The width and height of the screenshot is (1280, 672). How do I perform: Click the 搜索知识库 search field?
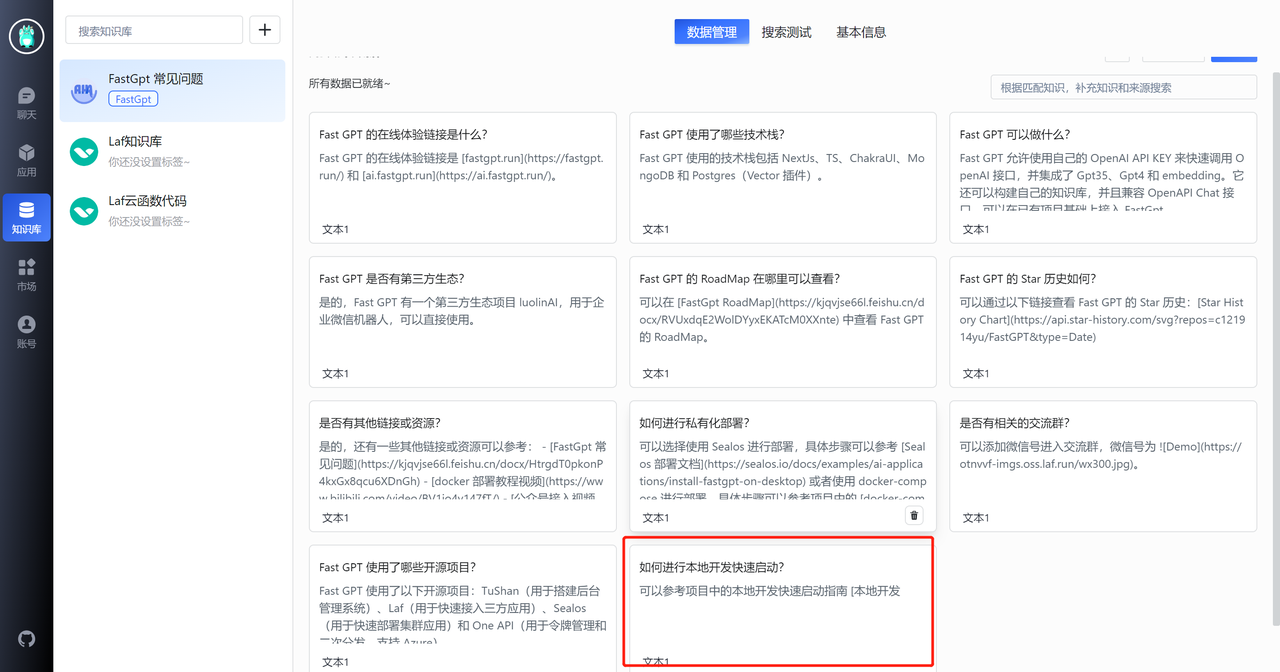(x=154, y=30)
